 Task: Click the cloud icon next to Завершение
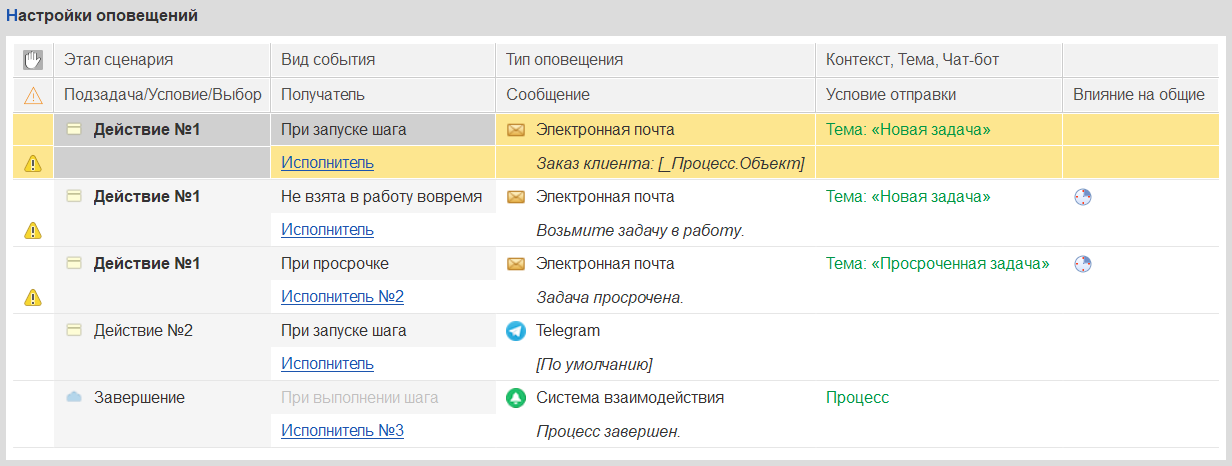click(74, 397)
